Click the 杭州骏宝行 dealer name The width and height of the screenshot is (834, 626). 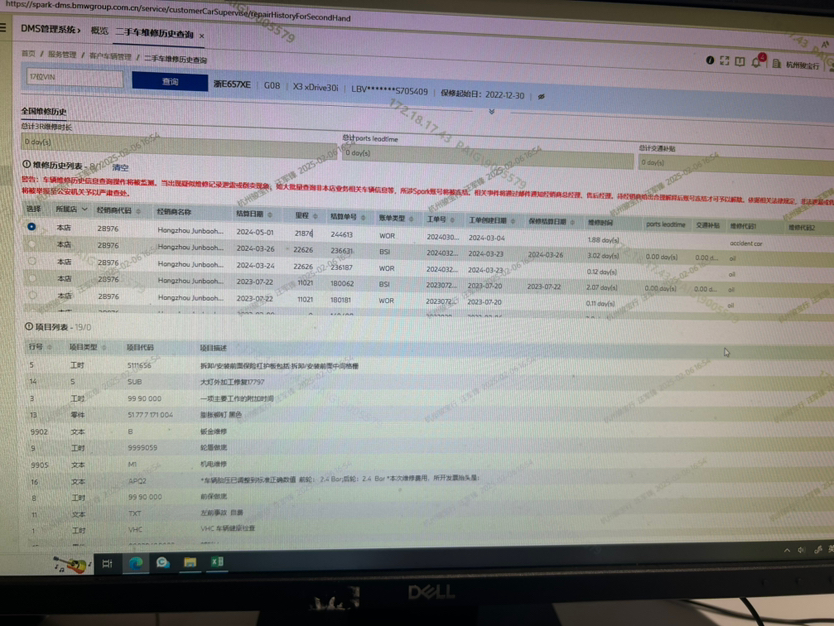[803, 65]
